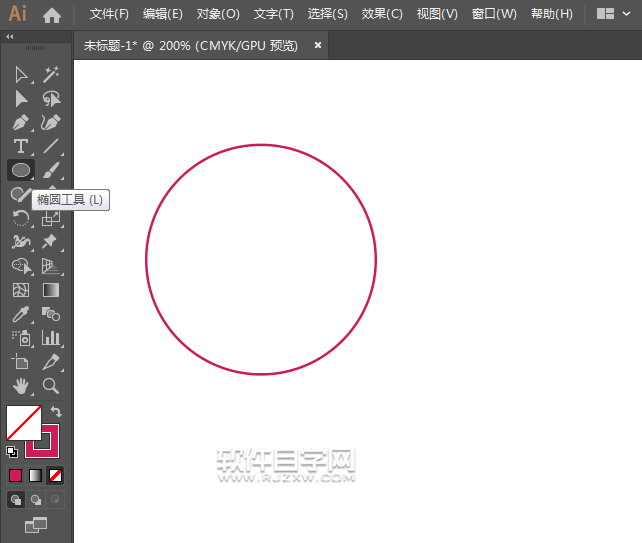Screen dimensions: 642x543
Task: Swap fill and stroke colors
Action: (57, 411)
